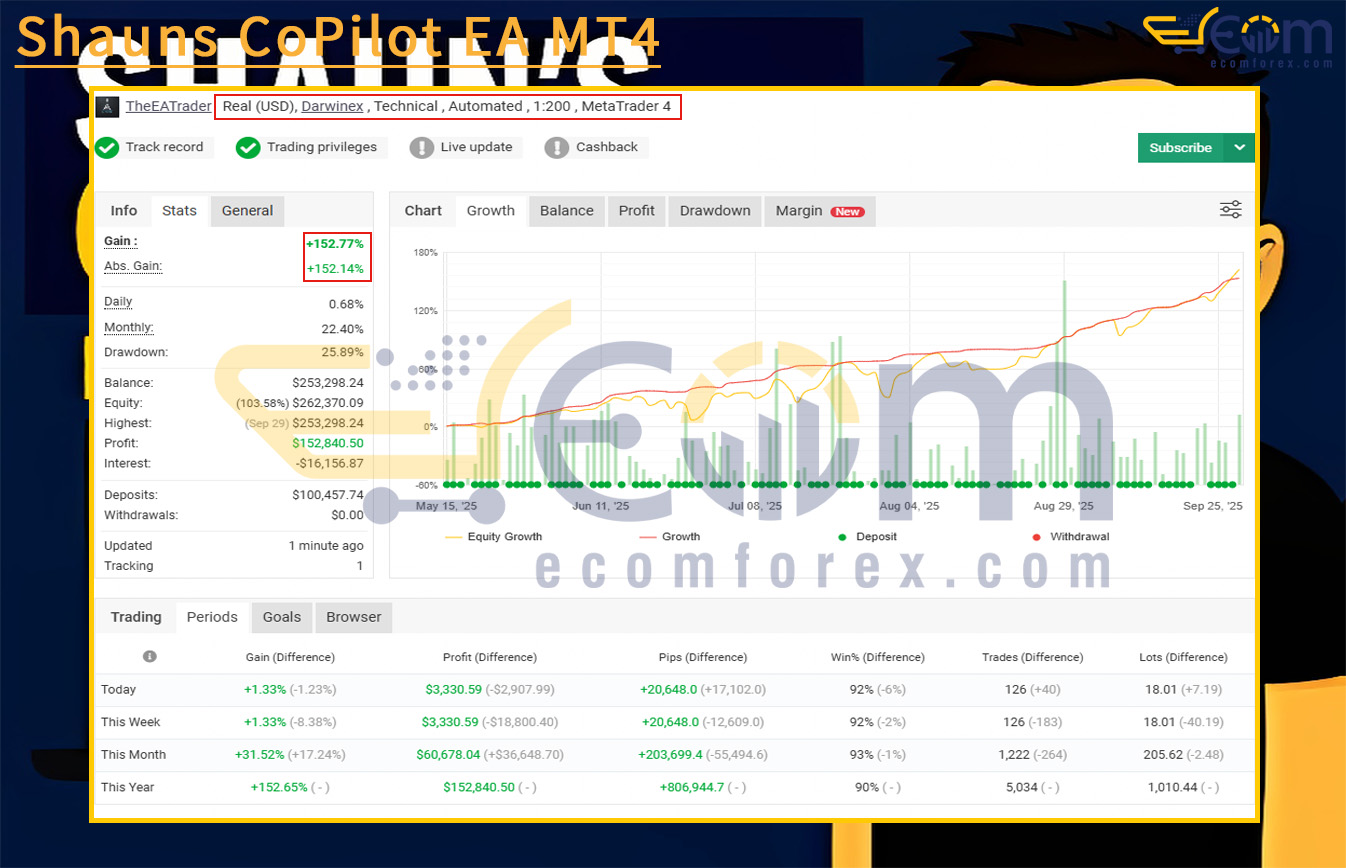Image resolution: width=1346 pixels, height=868 pixels.
Task: Click the Win% (Difference) column header
Action: click(878, 657)
